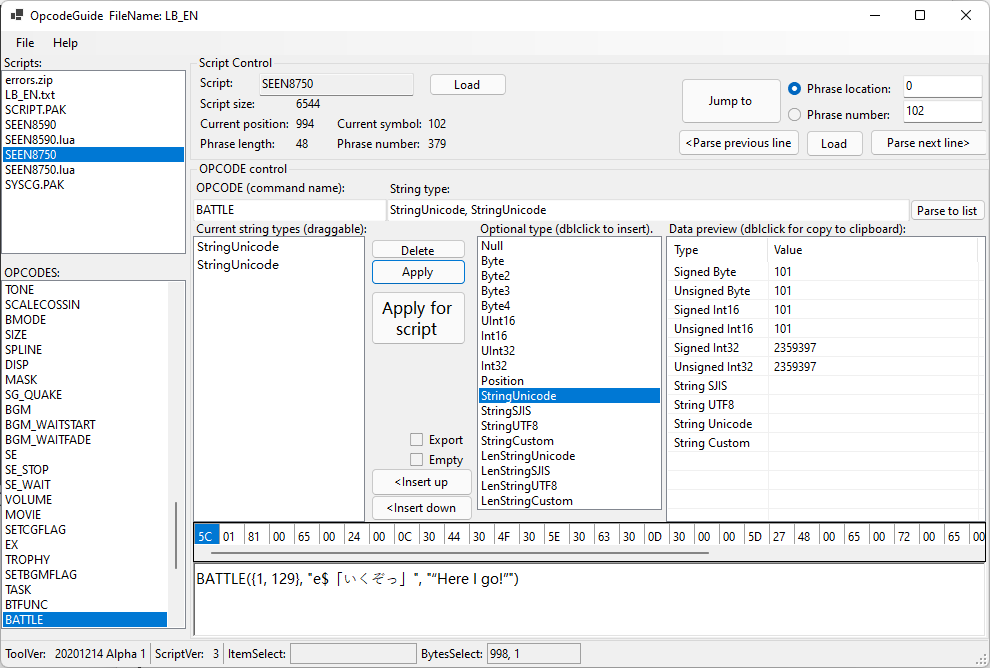The image size is (990, 668).
Task: Click the BytesSelect field in status bar
Action: coord(534,653)
